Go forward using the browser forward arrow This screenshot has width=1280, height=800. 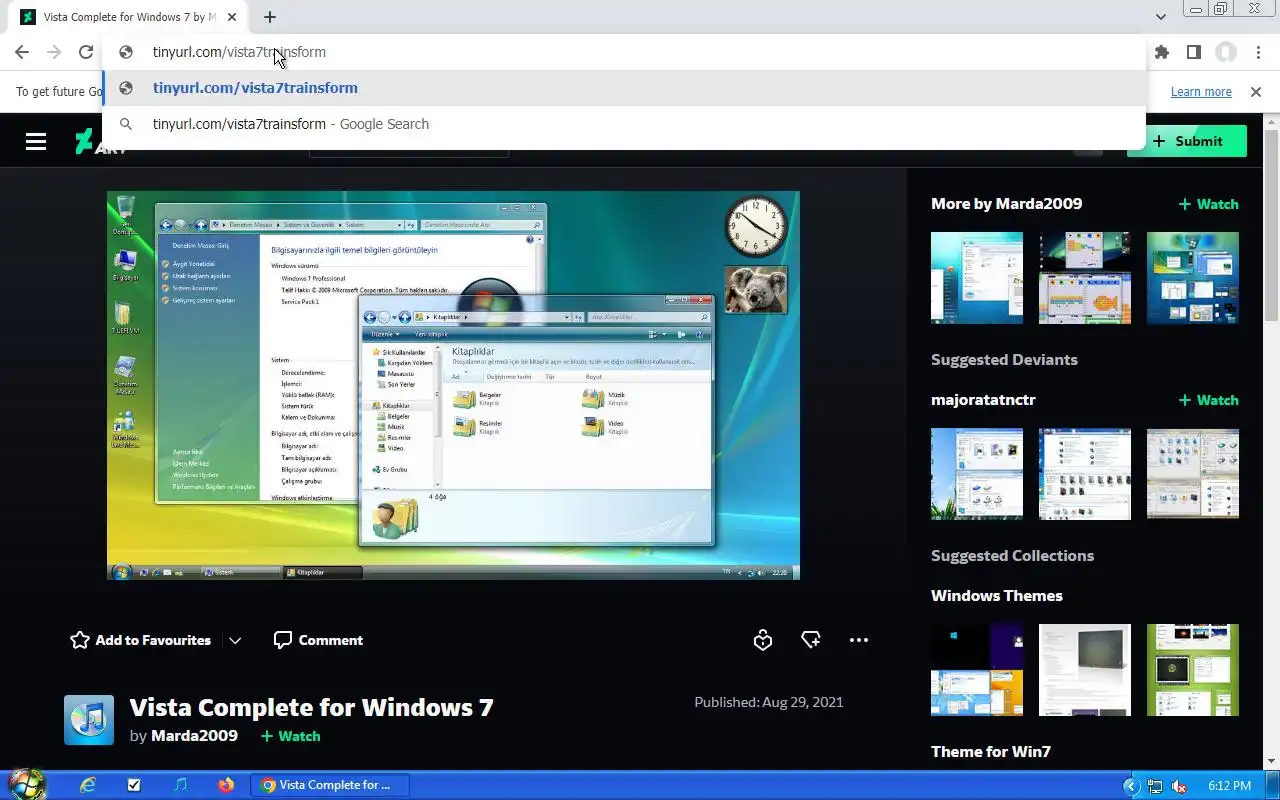coord(54,52)
